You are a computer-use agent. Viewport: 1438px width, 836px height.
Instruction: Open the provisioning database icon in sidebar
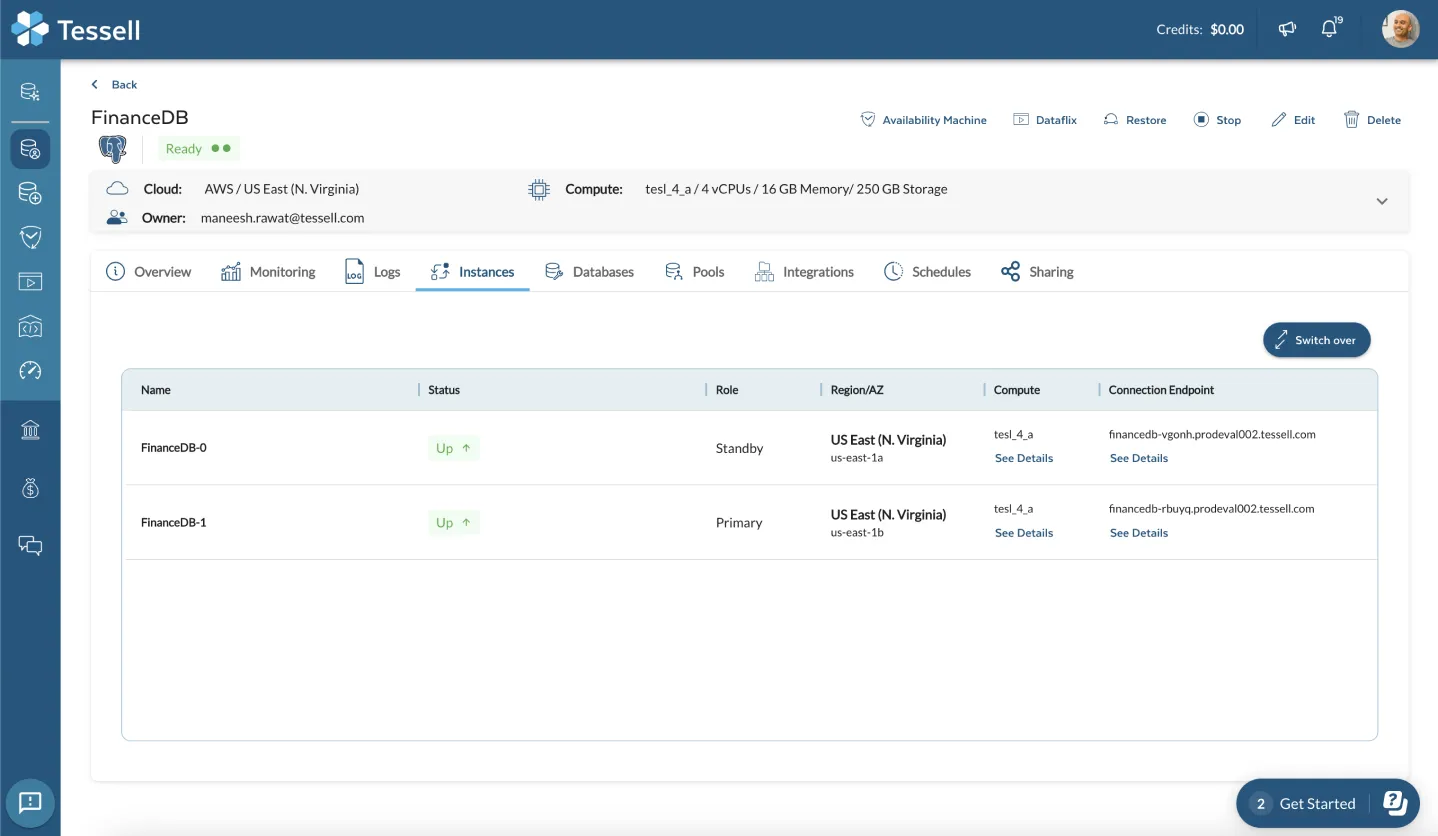(x=30, y=192)
